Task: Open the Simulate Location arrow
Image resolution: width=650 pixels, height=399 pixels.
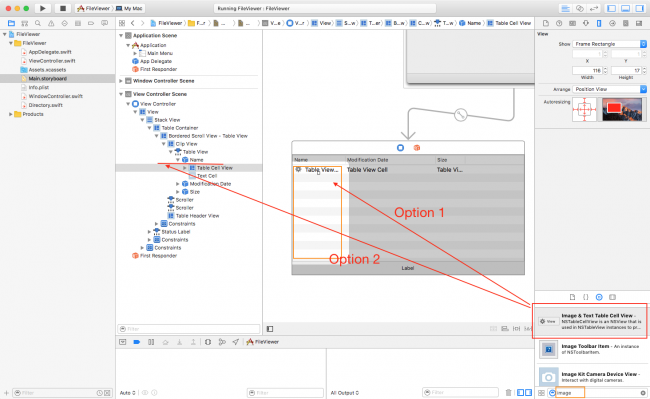Action: pyautogui.click(x=235, y=342)
